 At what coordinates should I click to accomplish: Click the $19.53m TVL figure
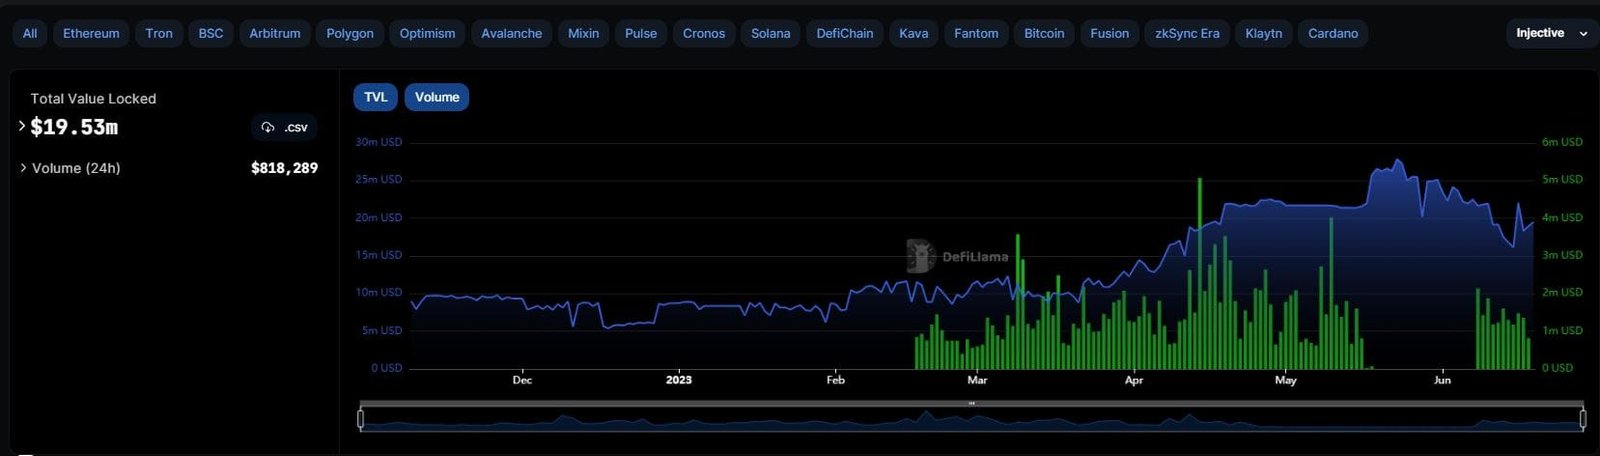tap(74, 127)
